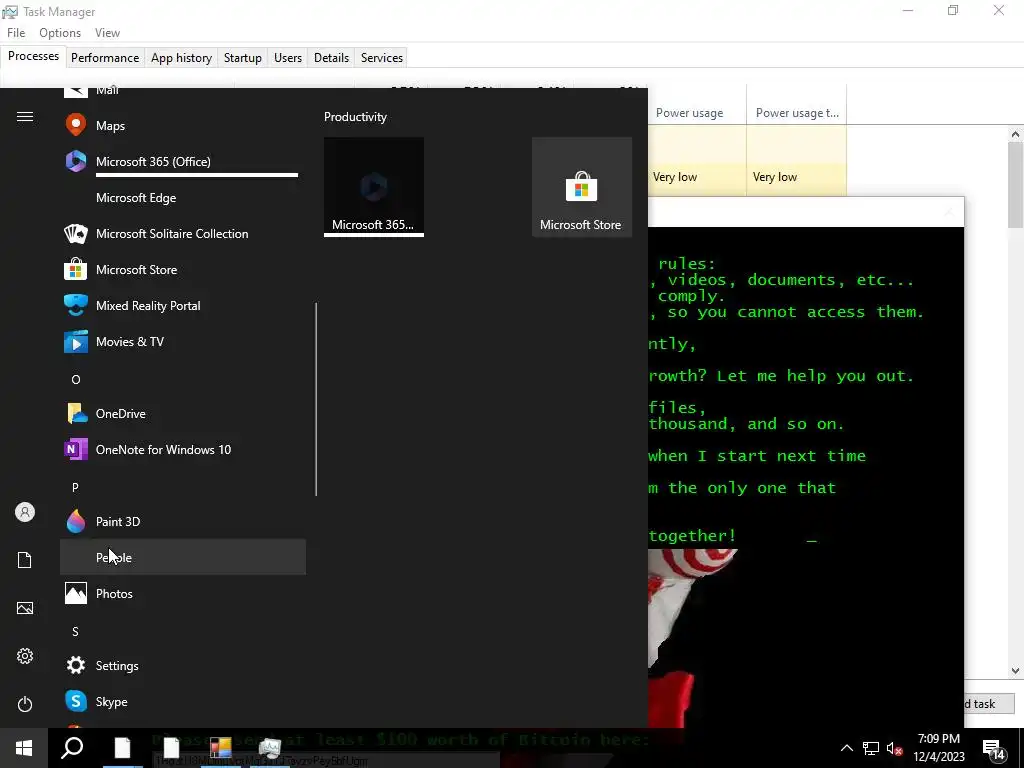Screen dimensions: 1024x768
Task: Show hidden system tray icons
Action: pyautogui.click(x=846, y=748)
